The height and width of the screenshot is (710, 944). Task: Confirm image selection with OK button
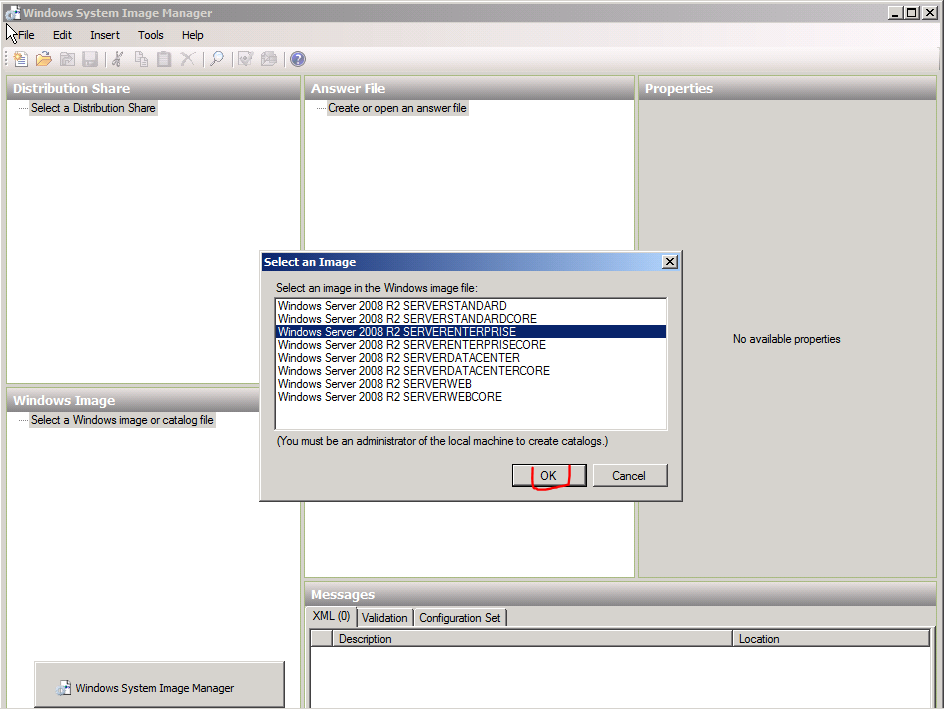pos(548,476)
